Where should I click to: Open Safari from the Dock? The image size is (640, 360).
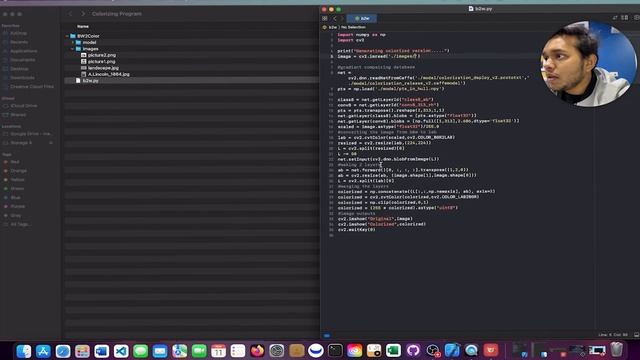pos(63,351)
